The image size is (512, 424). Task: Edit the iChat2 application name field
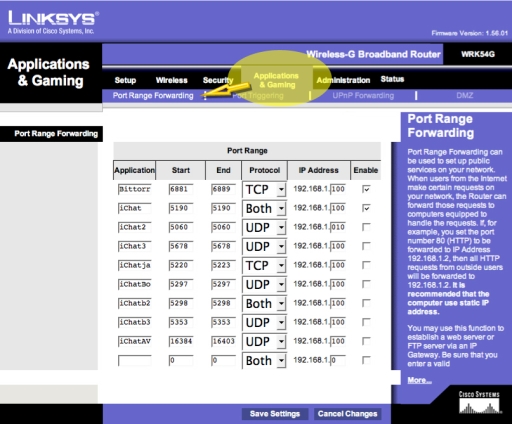[135, 227]
